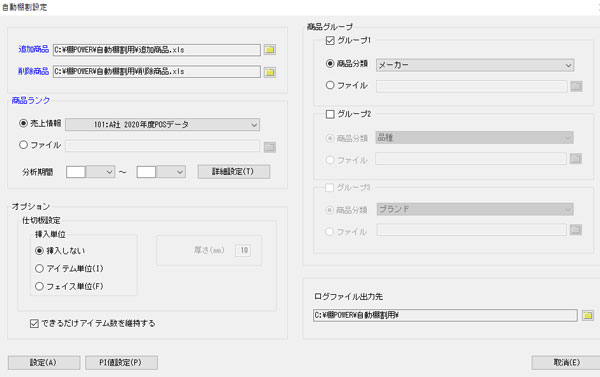Click the 詳細設定(T) button

(x=233, y=171)
